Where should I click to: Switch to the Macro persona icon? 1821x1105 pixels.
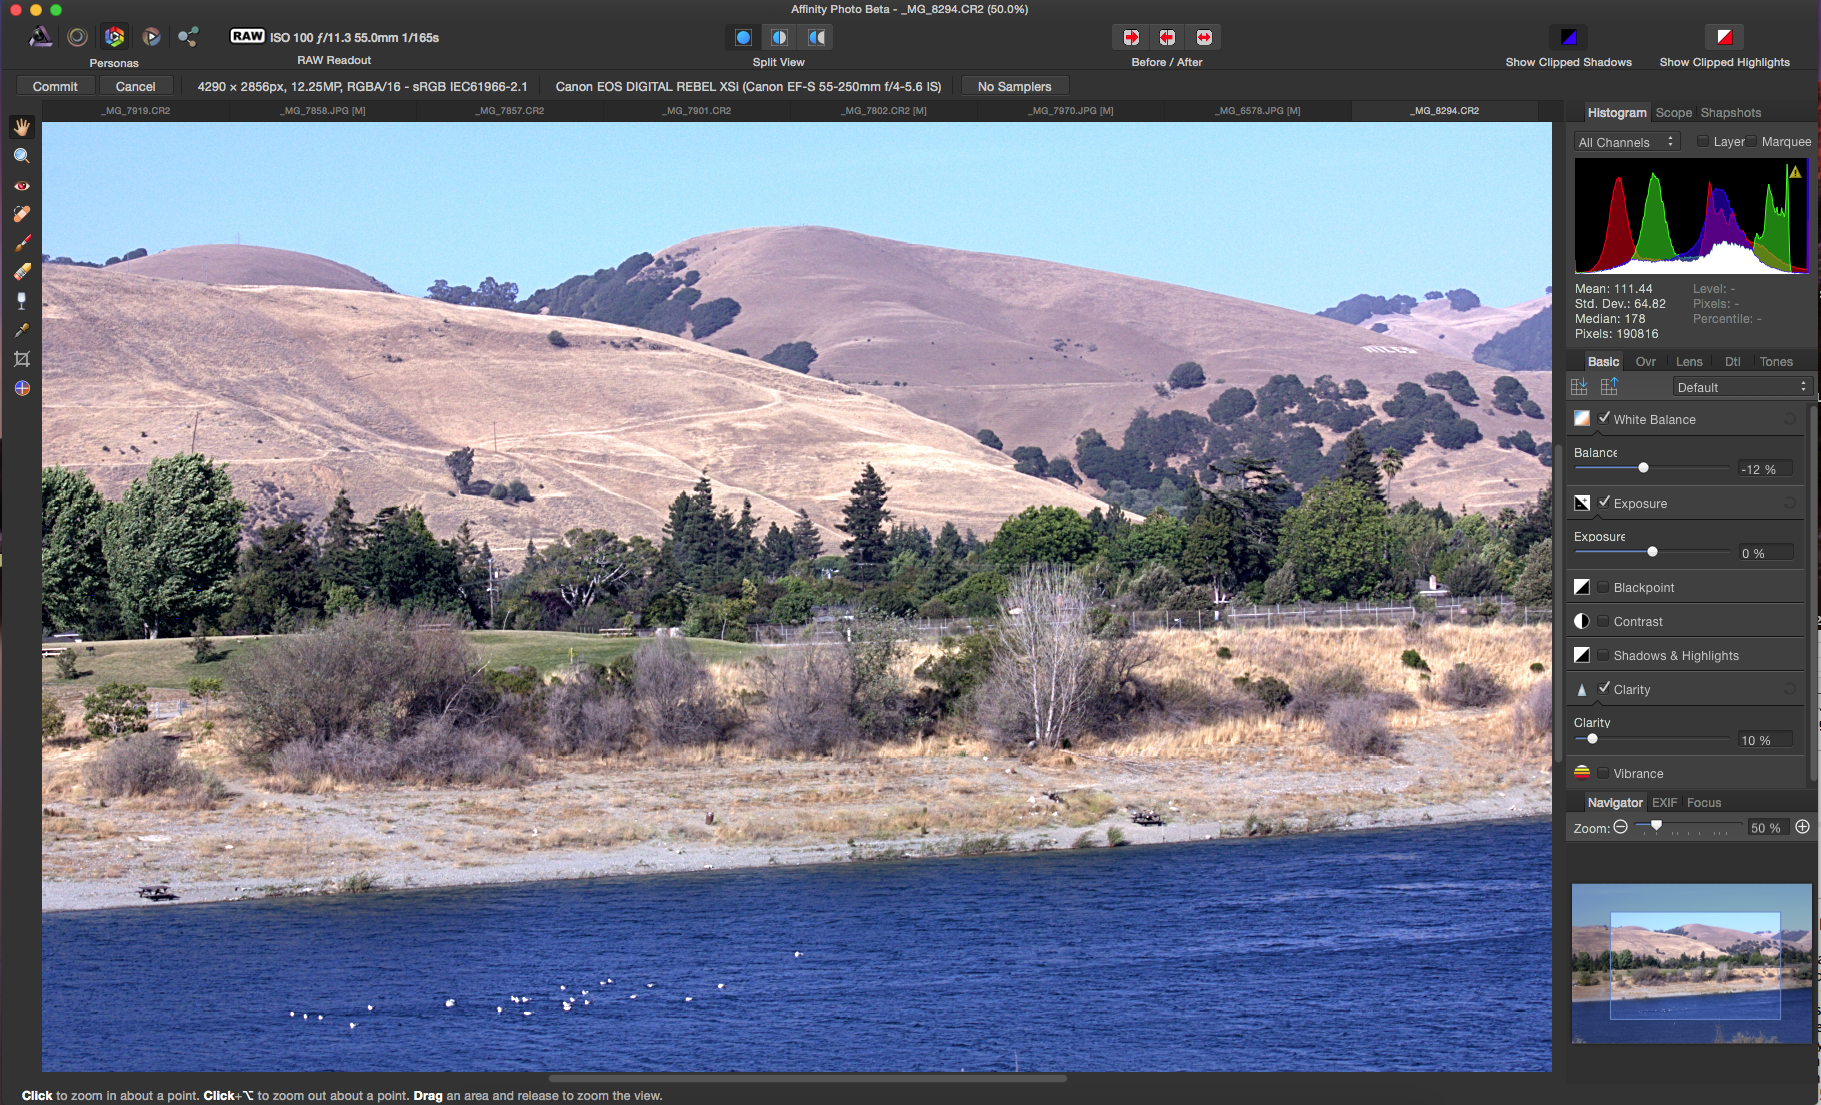coord(151,37)
